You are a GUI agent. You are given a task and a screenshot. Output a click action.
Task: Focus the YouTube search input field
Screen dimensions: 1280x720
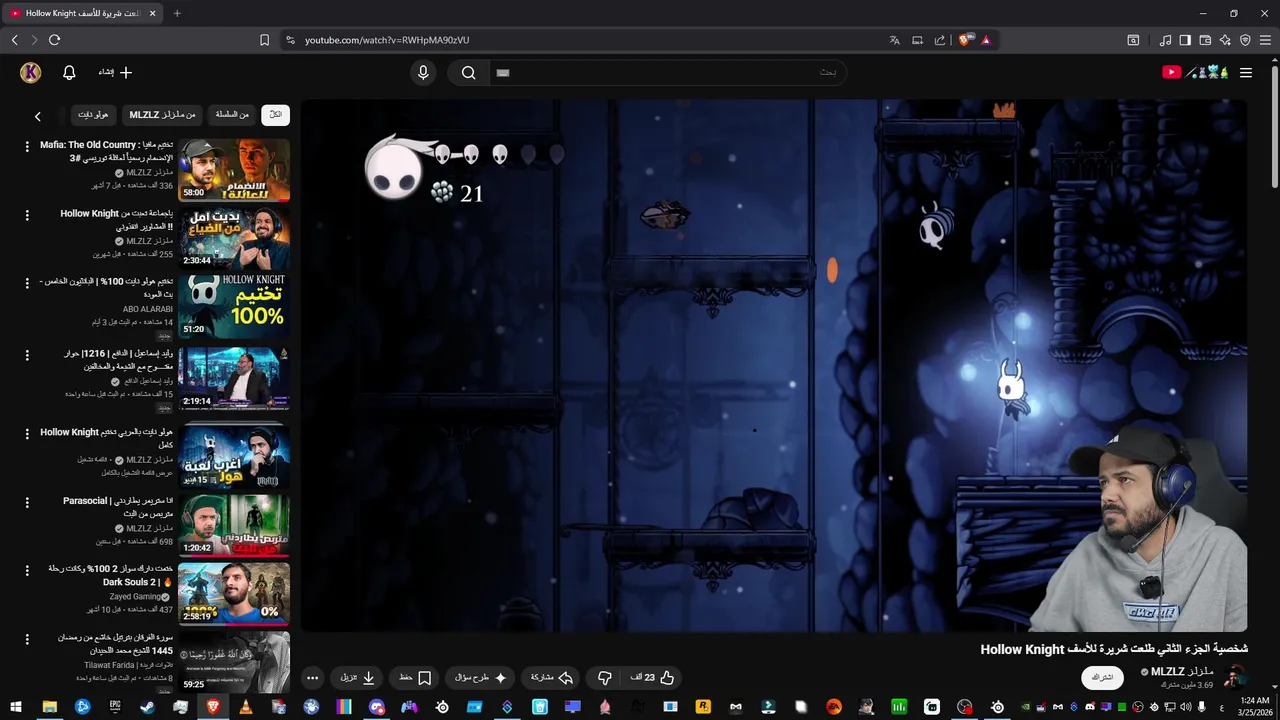click(x=667, y=72)
